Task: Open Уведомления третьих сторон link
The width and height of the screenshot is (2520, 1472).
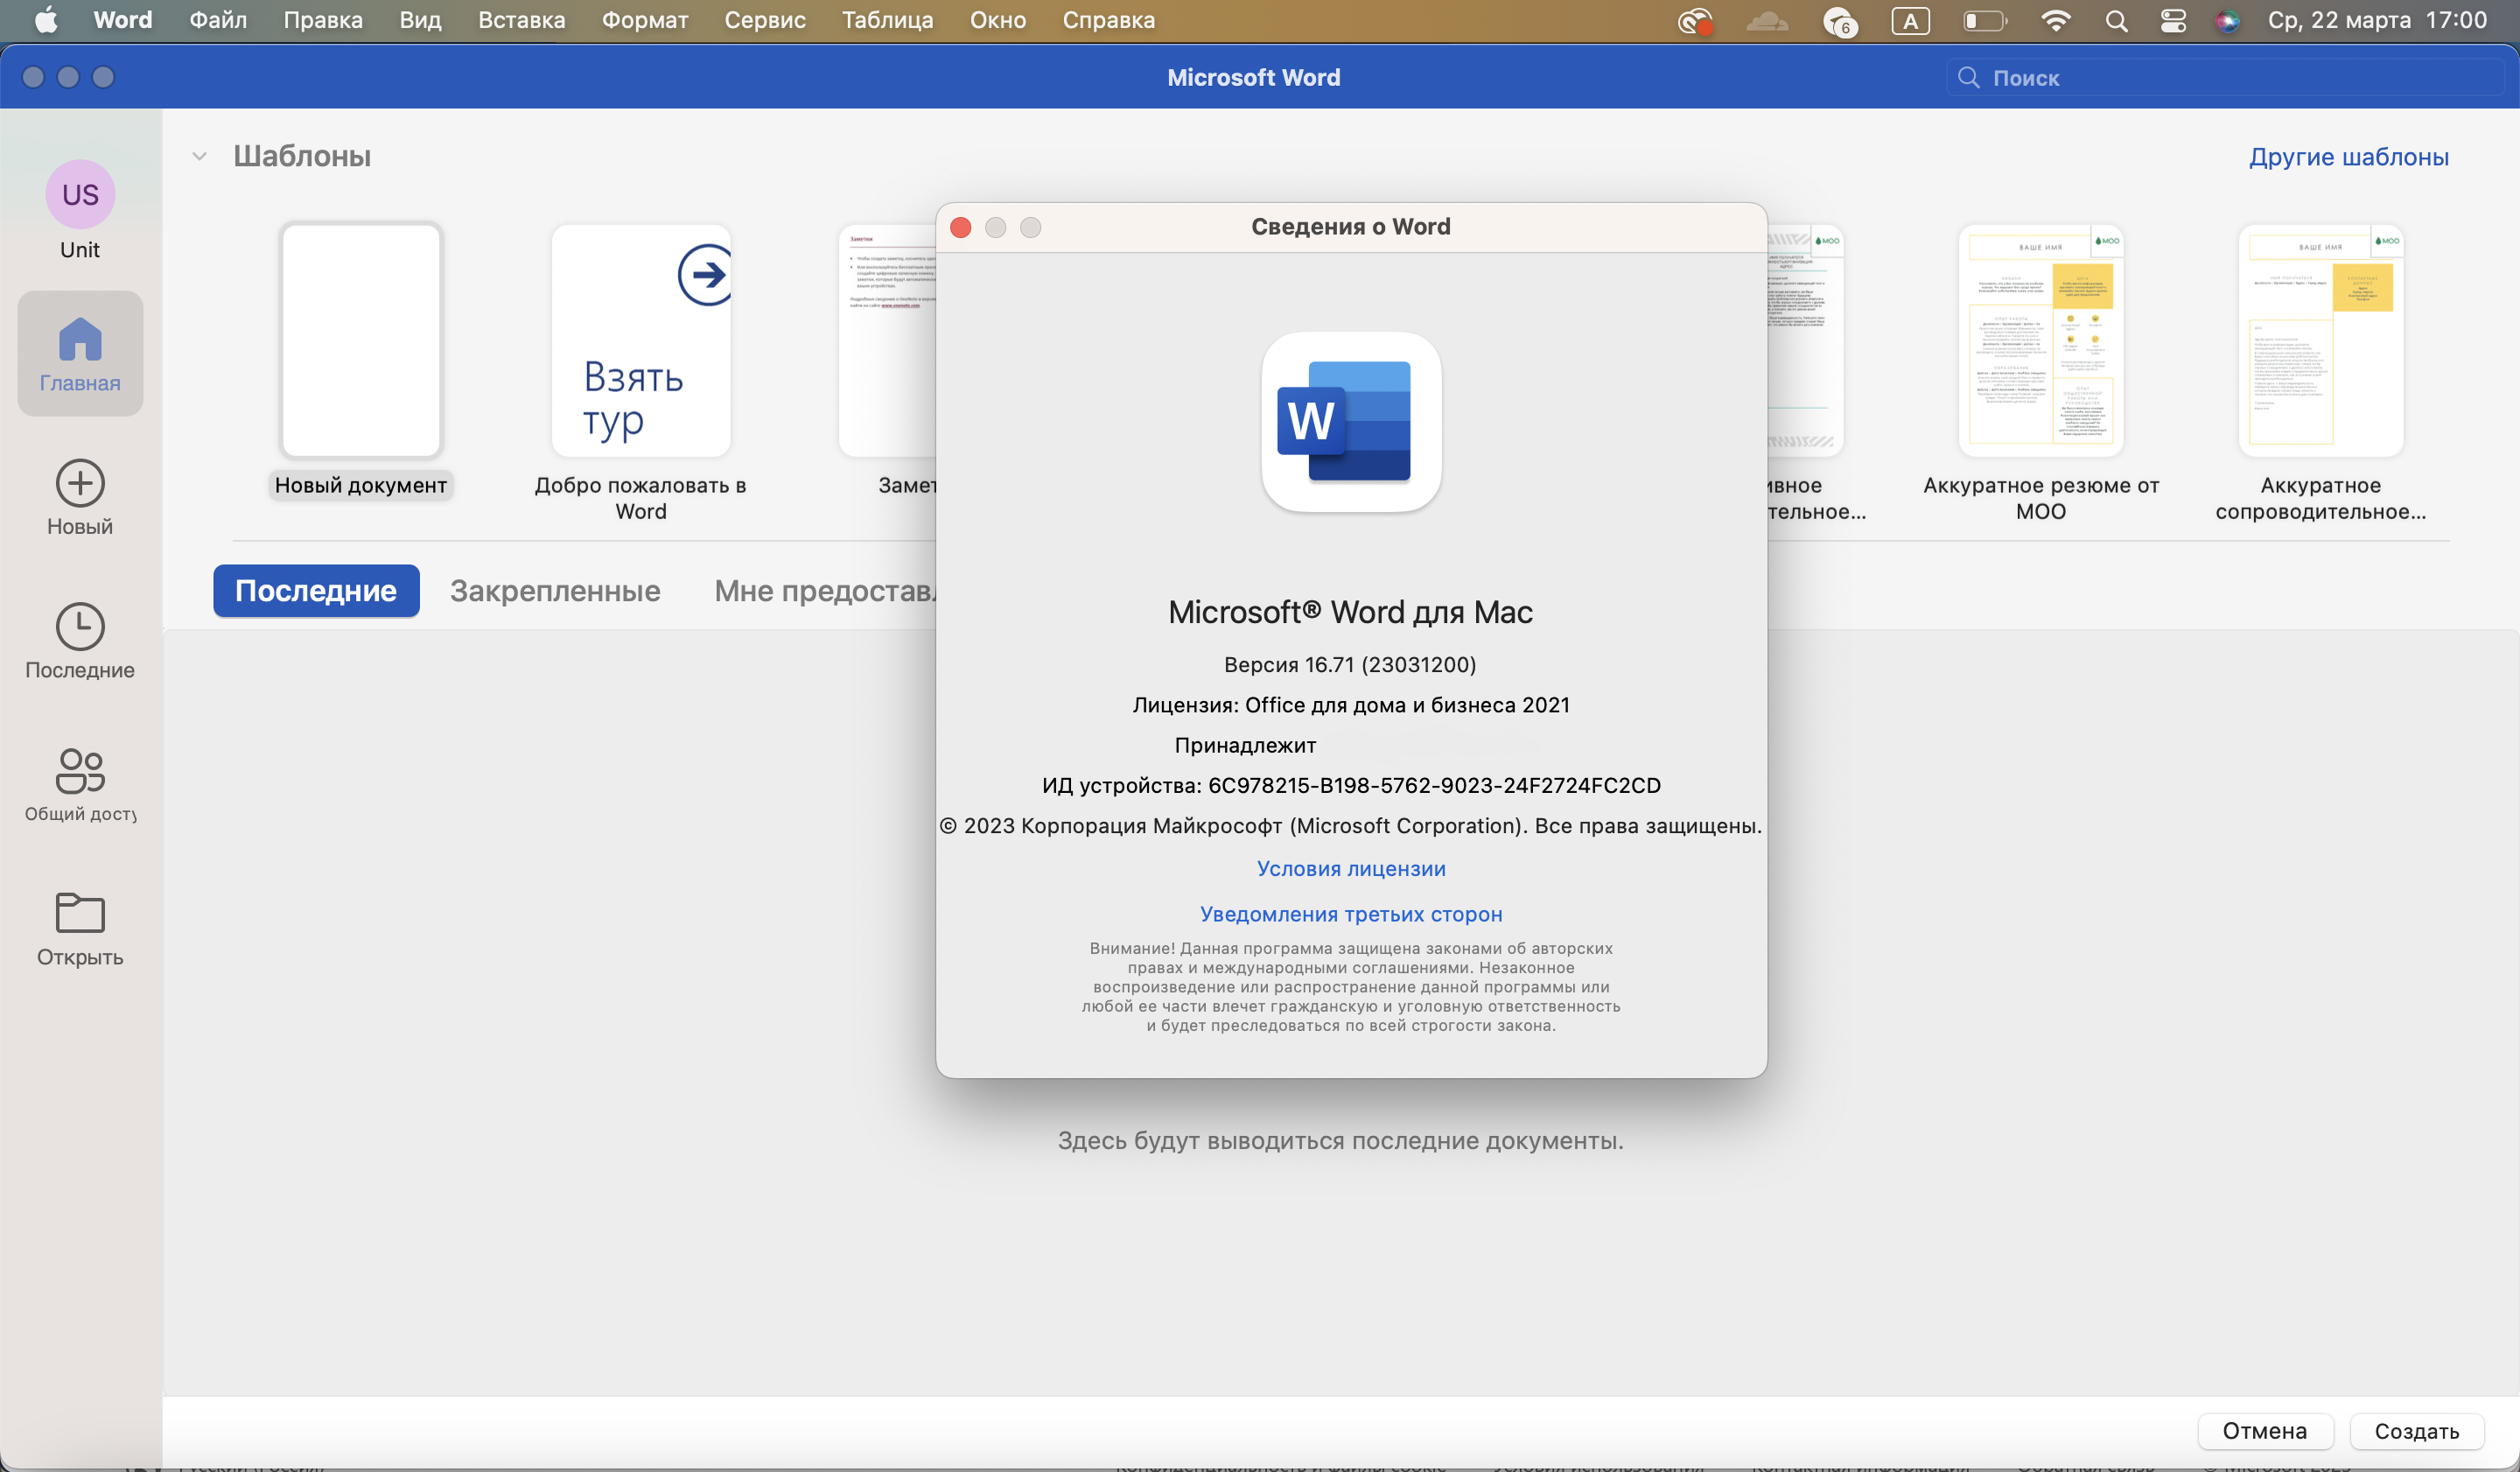Action: [1351, 914]
